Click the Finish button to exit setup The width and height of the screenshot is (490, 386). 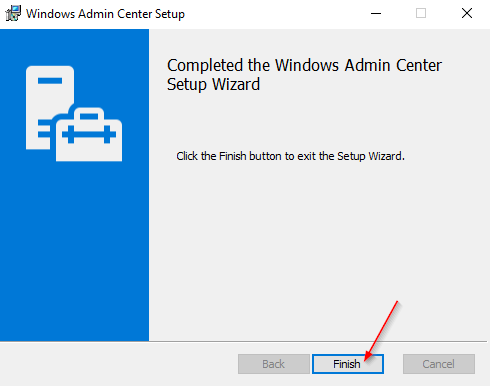point(348,364)
